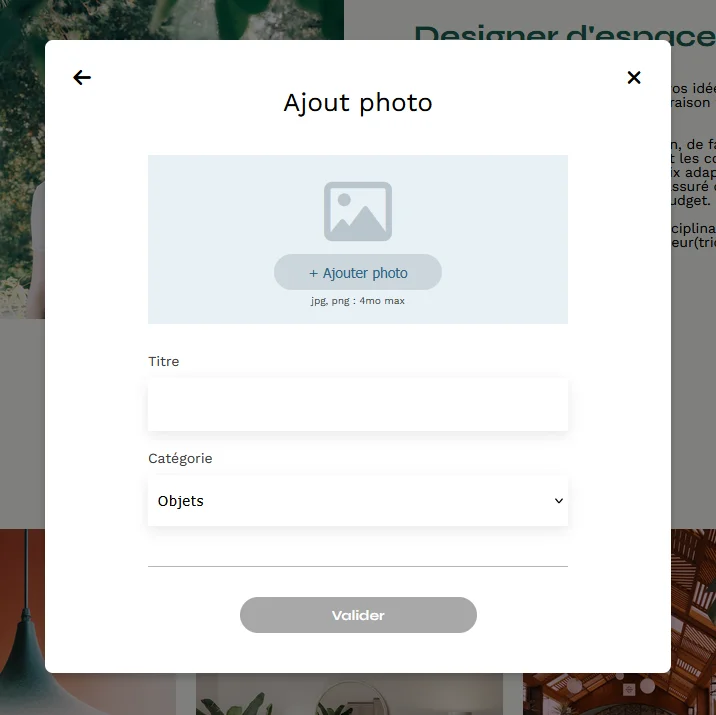Screen dimensions: 716x715
Task: Go back using the left arrow icon
Action: pos(82,78)
